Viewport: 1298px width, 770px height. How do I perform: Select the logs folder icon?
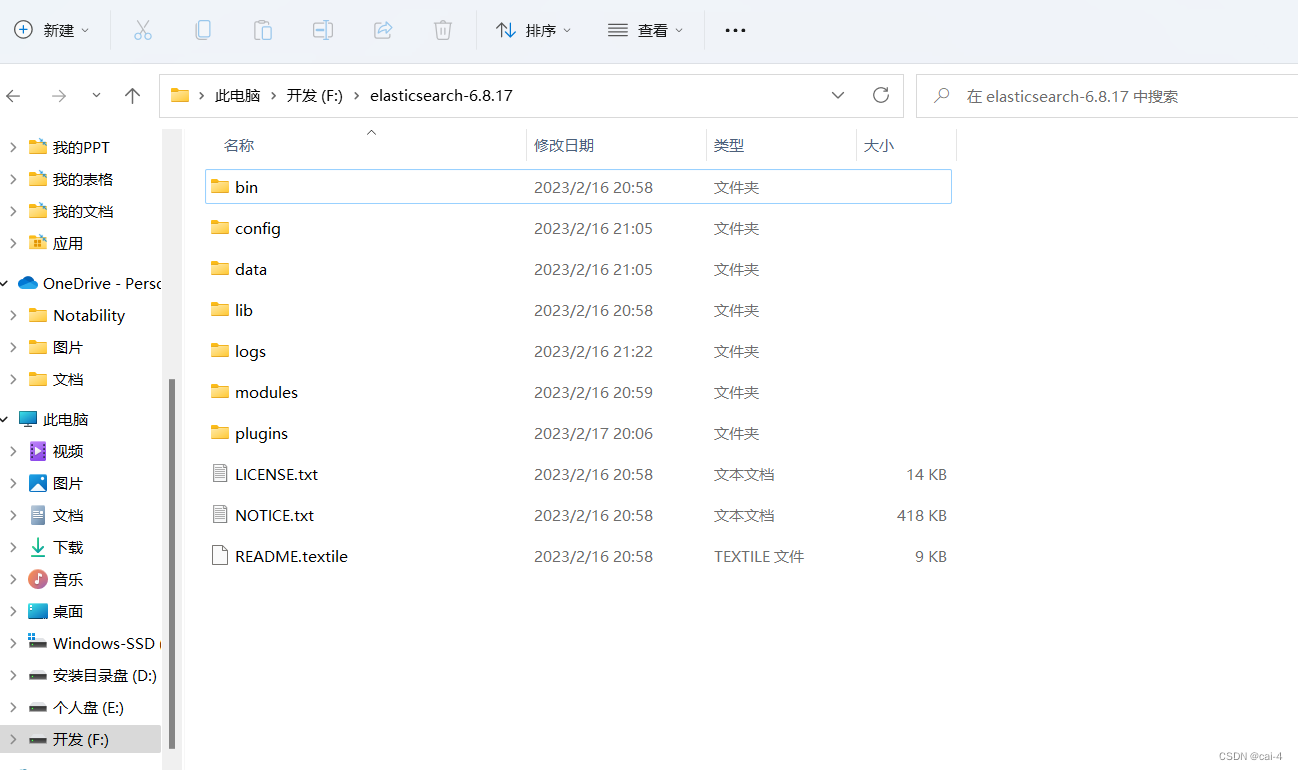click(x=221, y=350)
